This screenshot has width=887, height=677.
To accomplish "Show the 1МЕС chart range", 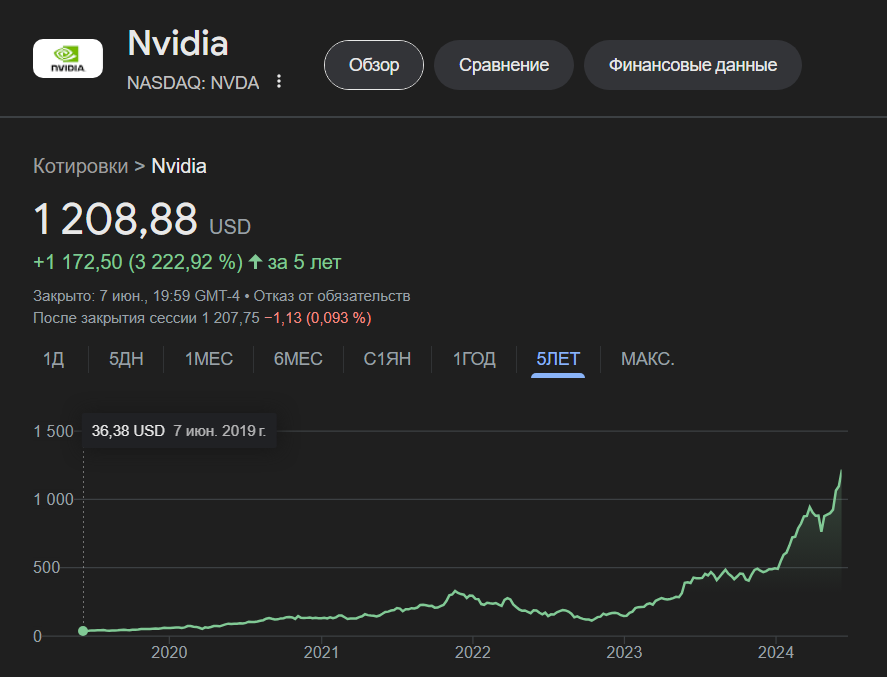I will click(209, 359).
